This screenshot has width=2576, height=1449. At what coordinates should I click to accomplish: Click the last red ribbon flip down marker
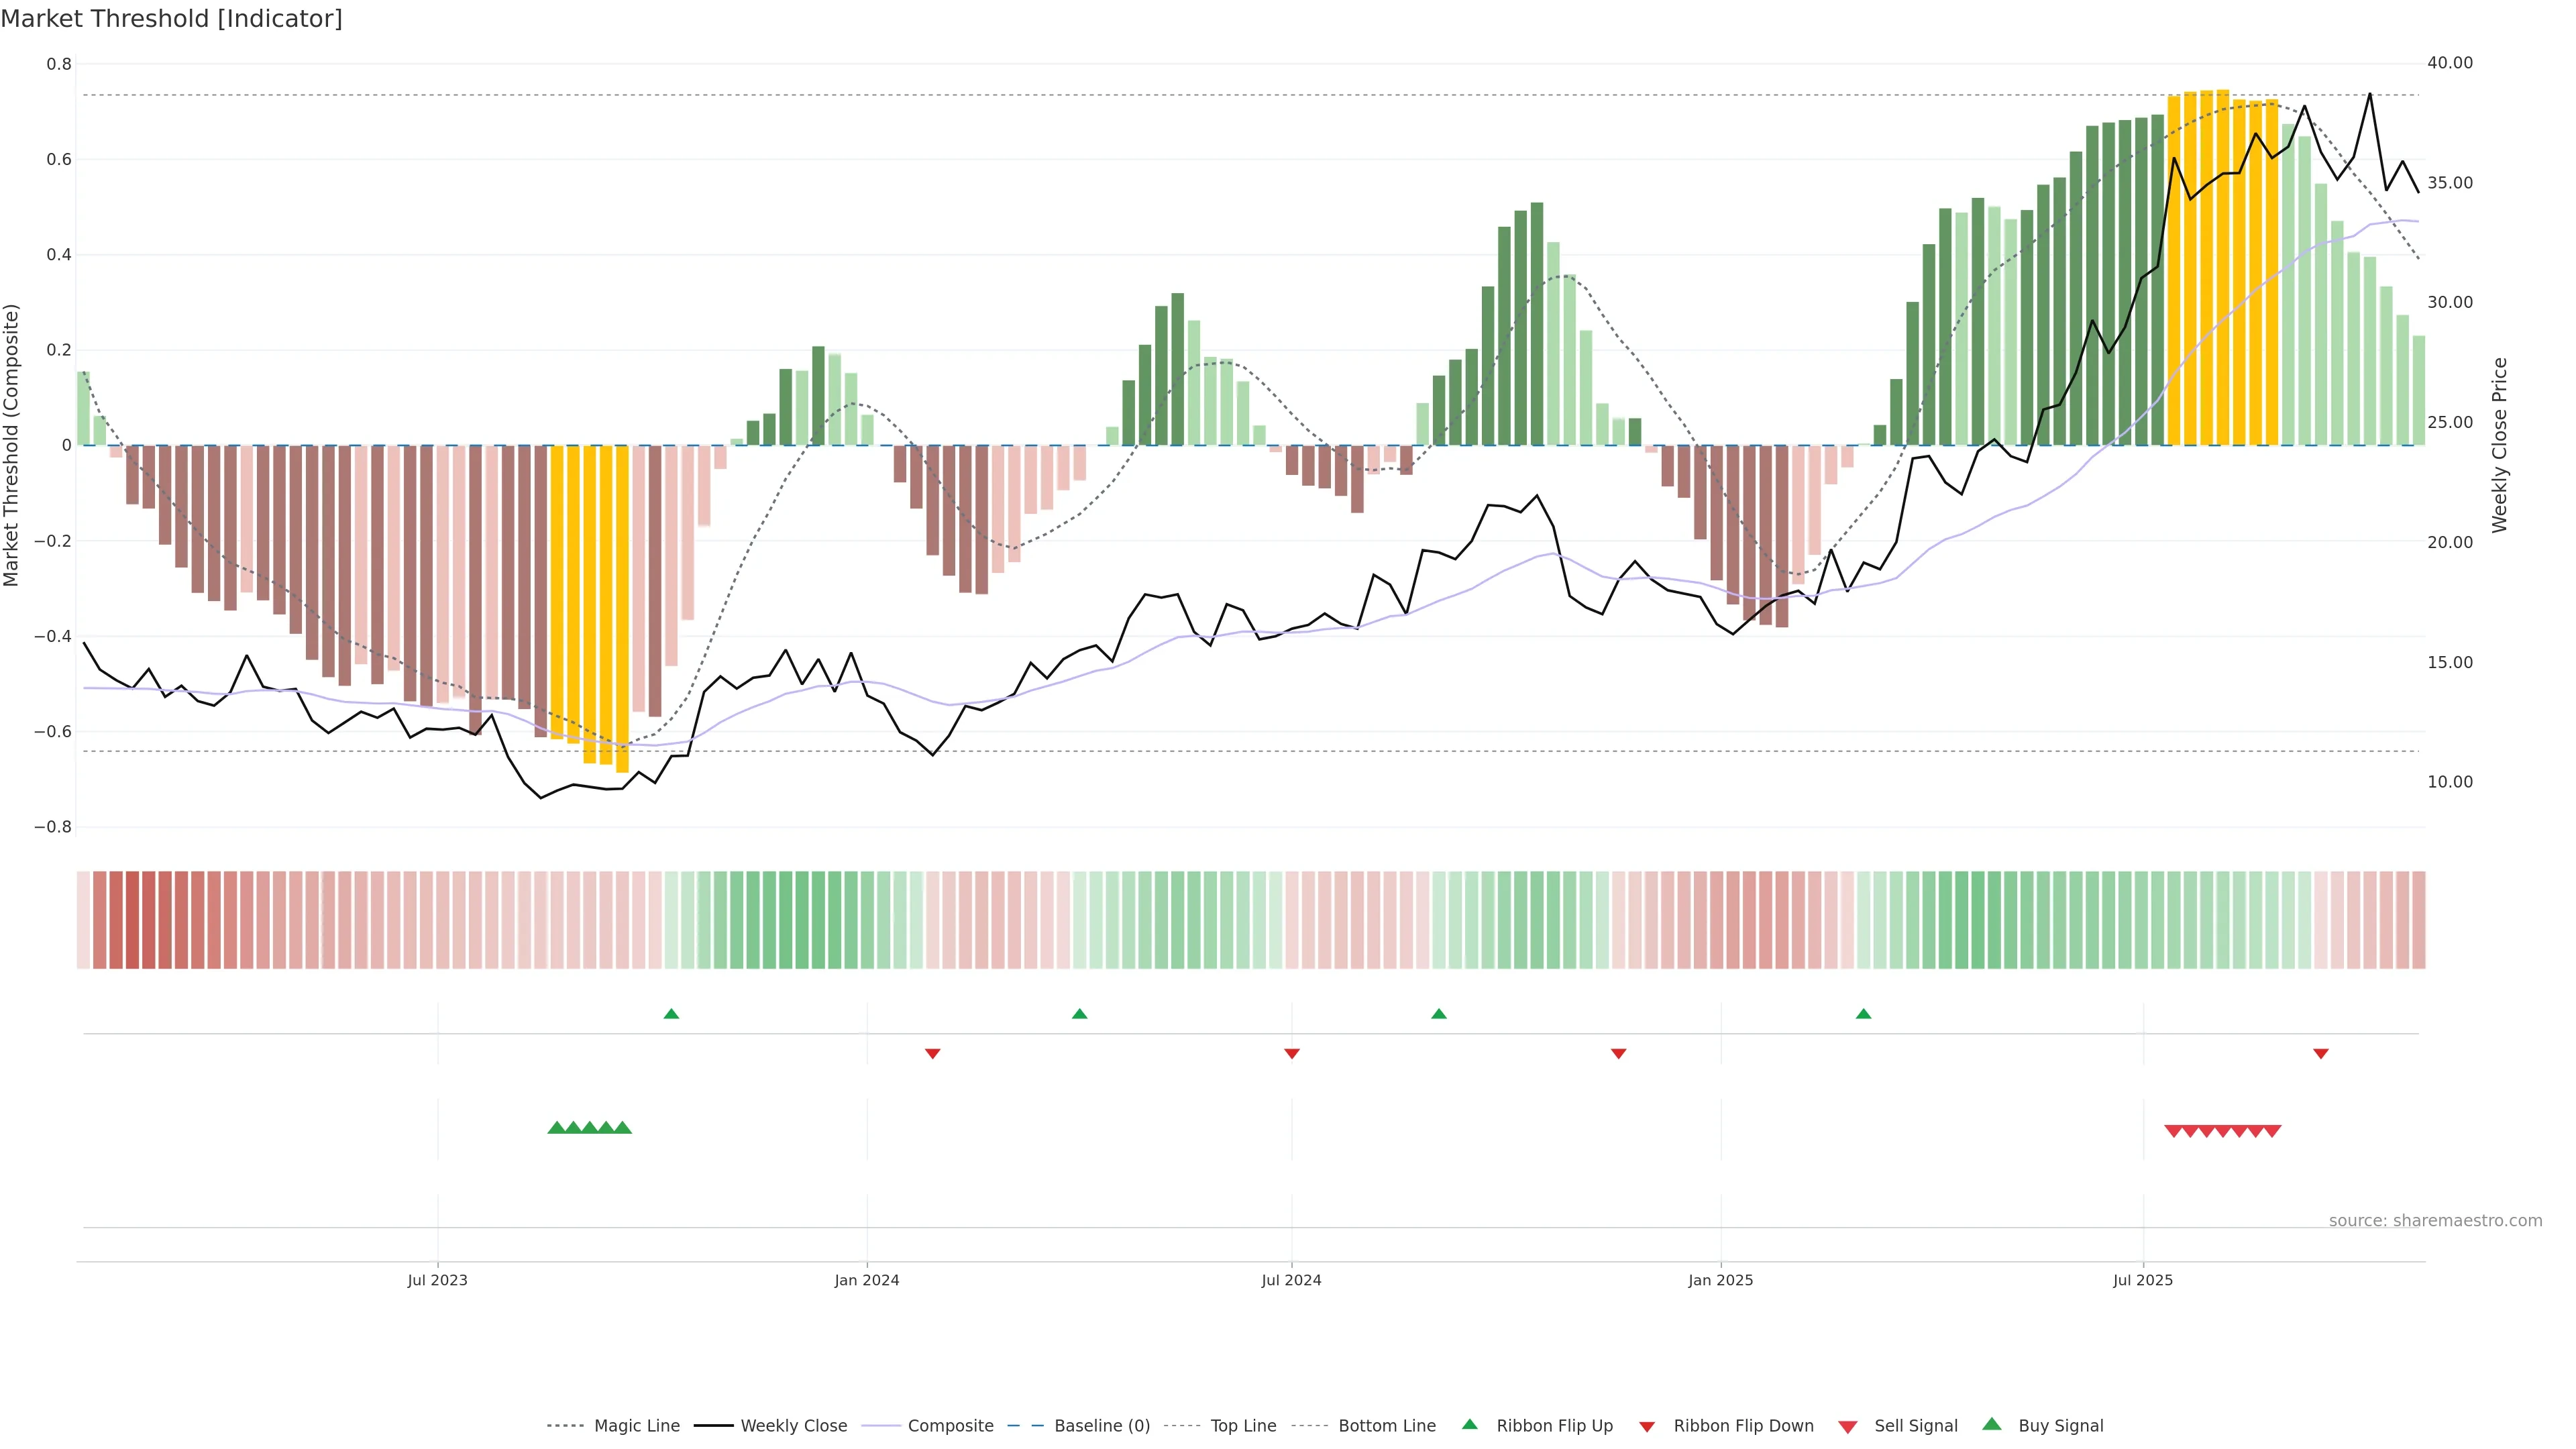pos(2321,1054)
